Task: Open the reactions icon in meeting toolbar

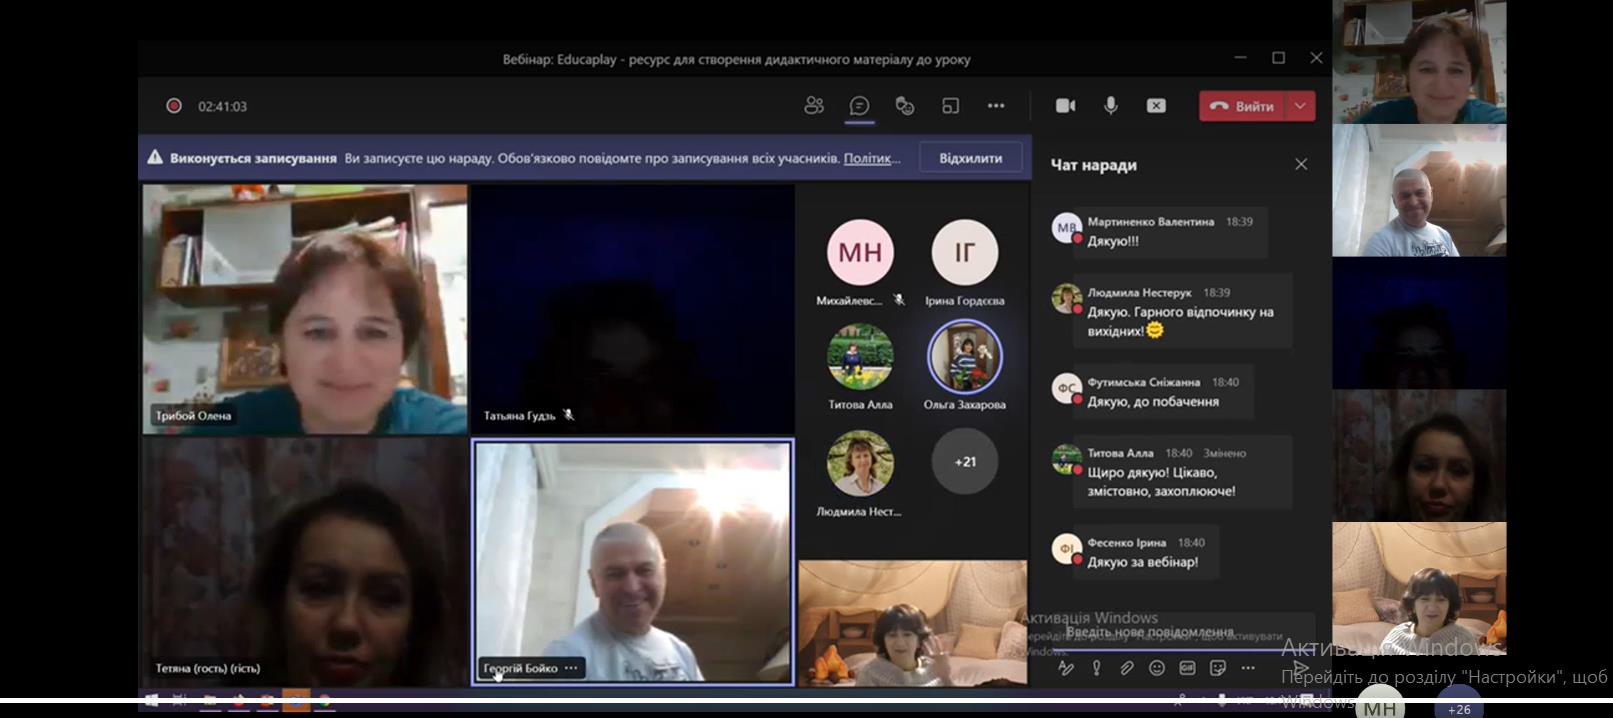Action: tap(905, 106)
